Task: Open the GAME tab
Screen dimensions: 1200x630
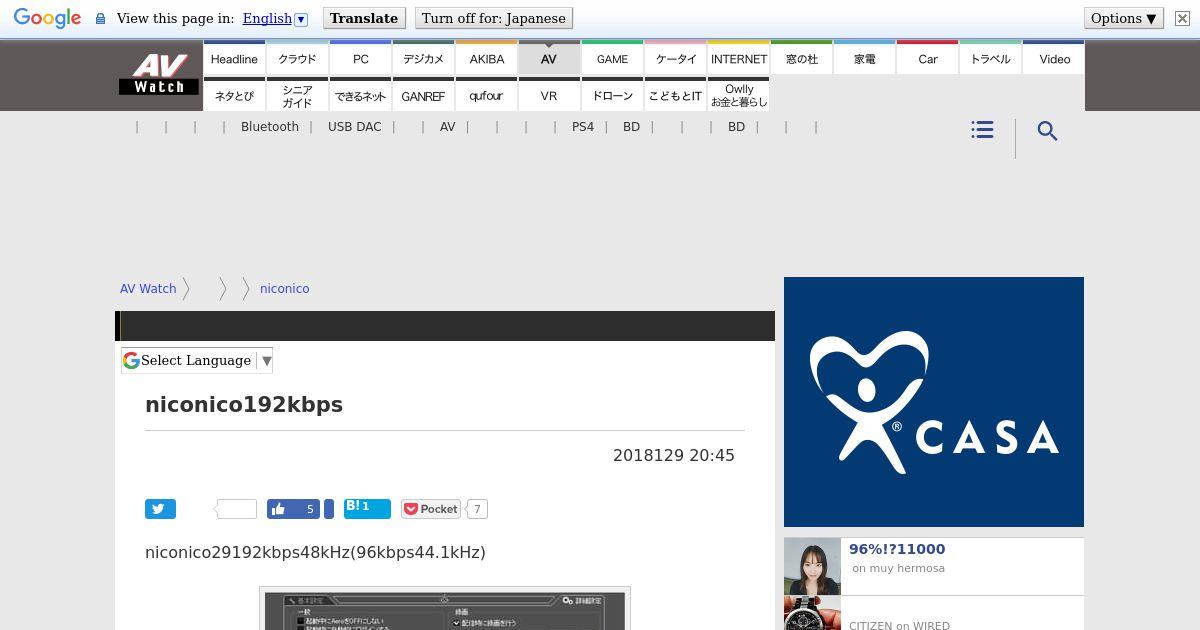Action: [612, 58]
